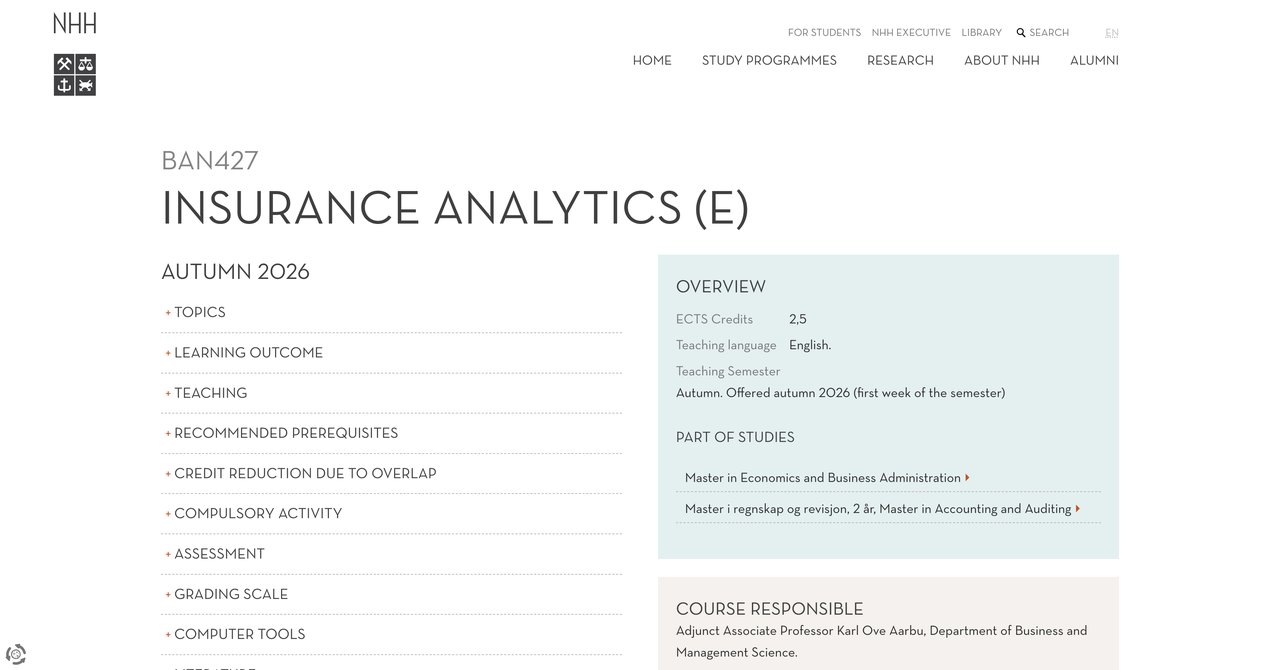This screenshot has width=1280, height=670.
Task: Click the Teaching language value English
Action: pyautogui.click(x=810, y=345)
